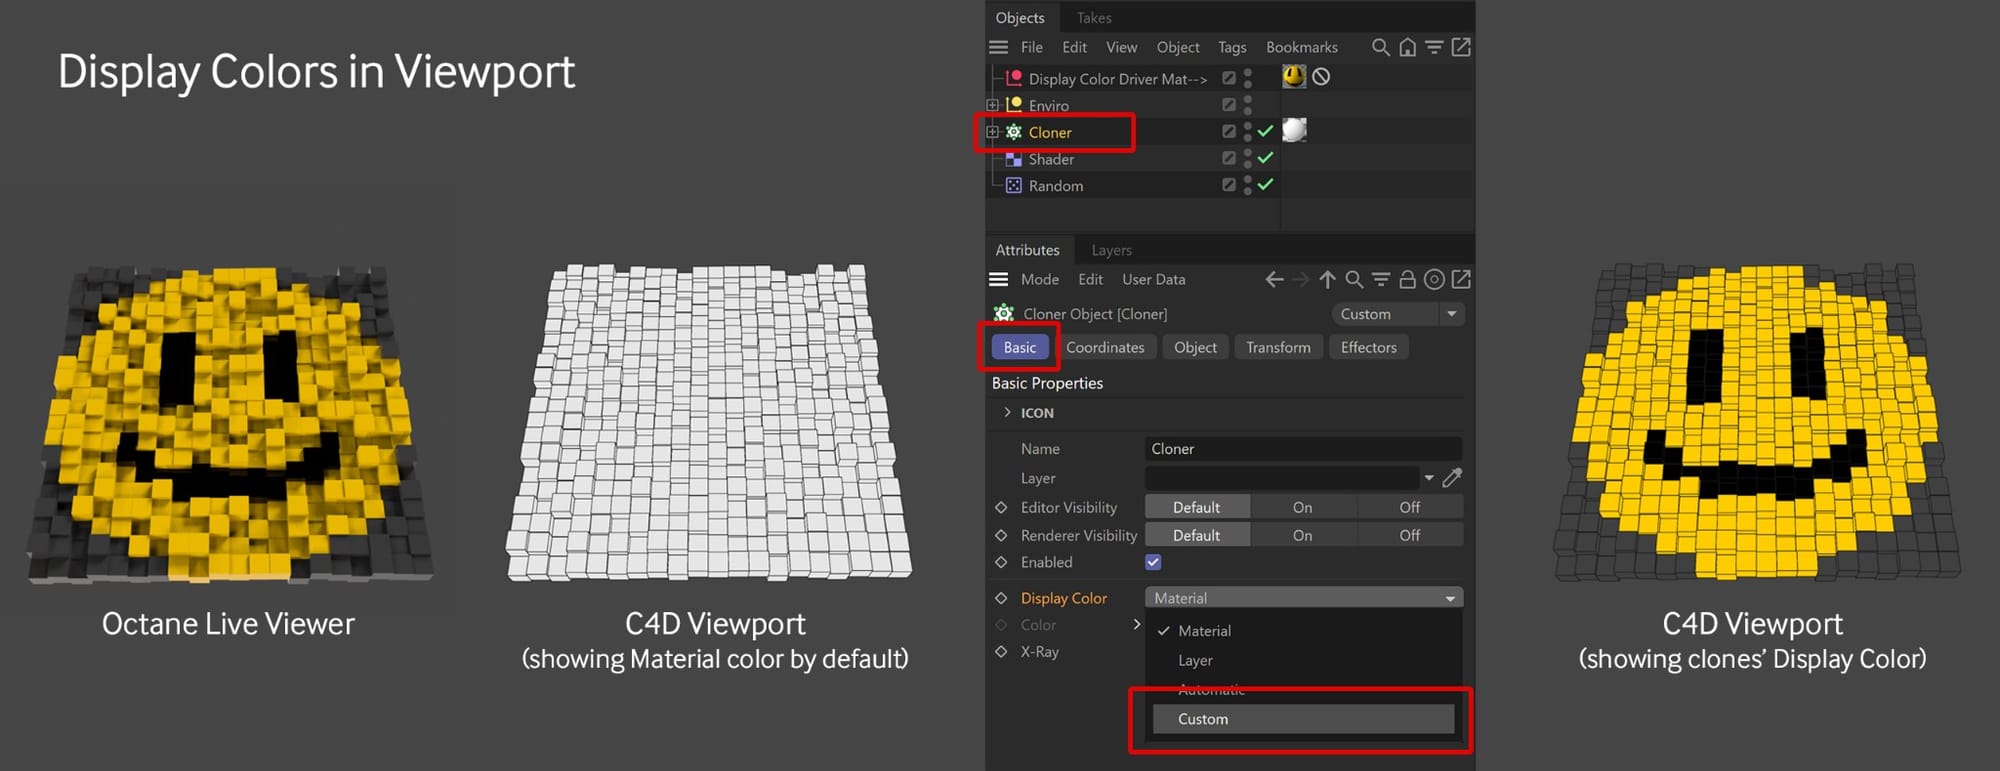The image size is (2000, 771).
Task: Switch to the Takes tab
Action: pos(1094,18)
